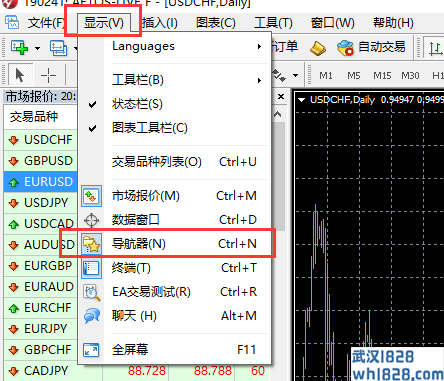Click the market watch icon beside 市场报价(M)

tap(91, 196)
